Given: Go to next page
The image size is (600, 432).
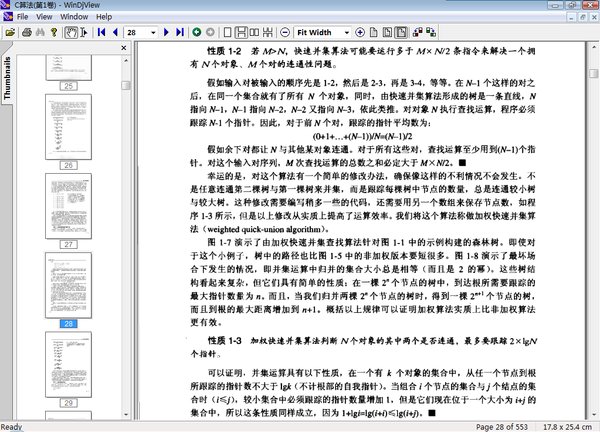Looking at the screenshot, I should pos(166,33).
